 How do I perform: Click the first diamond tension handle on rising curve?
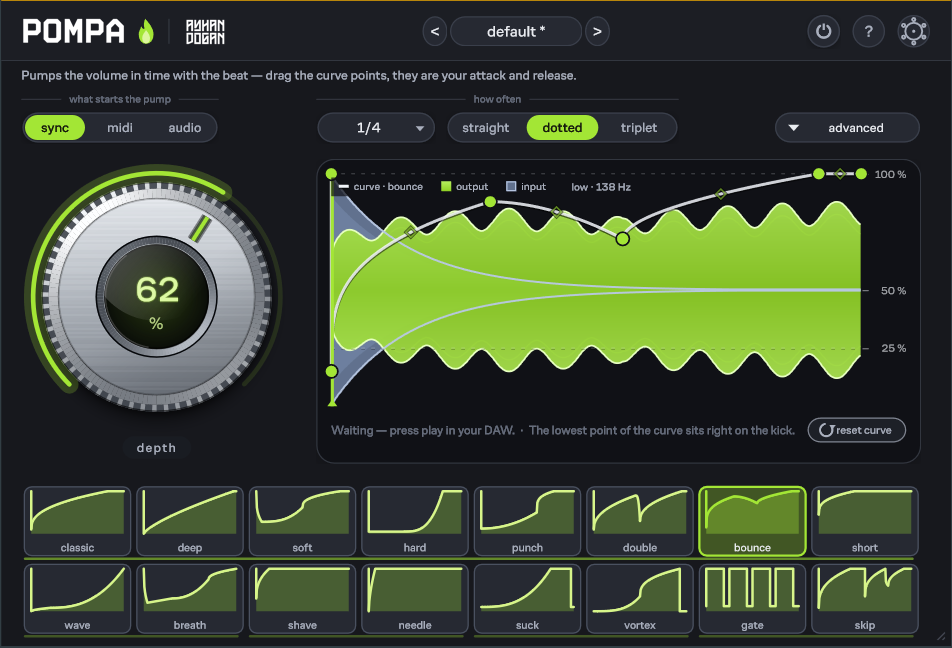[x=410, y=232]
